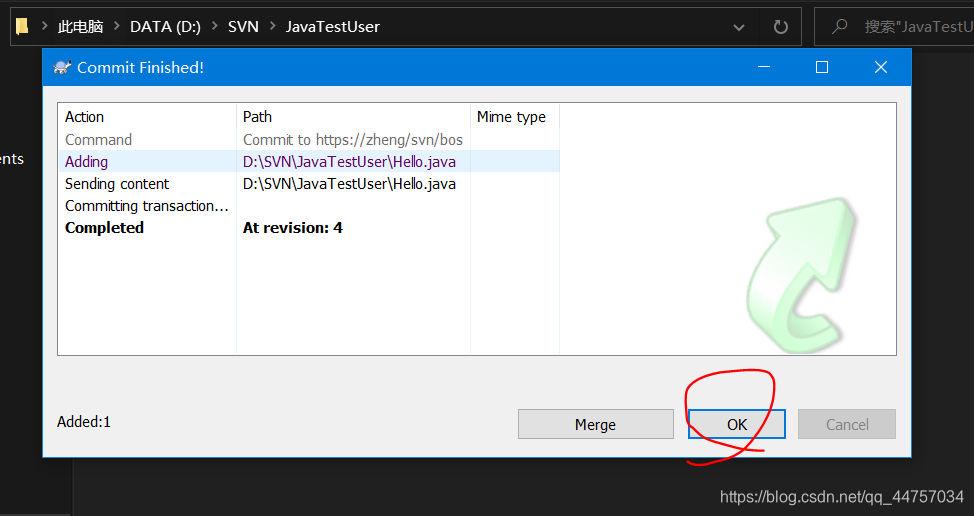Screen dimensions: 974x516
Task: Click the Commit to https://zheng/svn/bos path
Action: pos(353,140)
